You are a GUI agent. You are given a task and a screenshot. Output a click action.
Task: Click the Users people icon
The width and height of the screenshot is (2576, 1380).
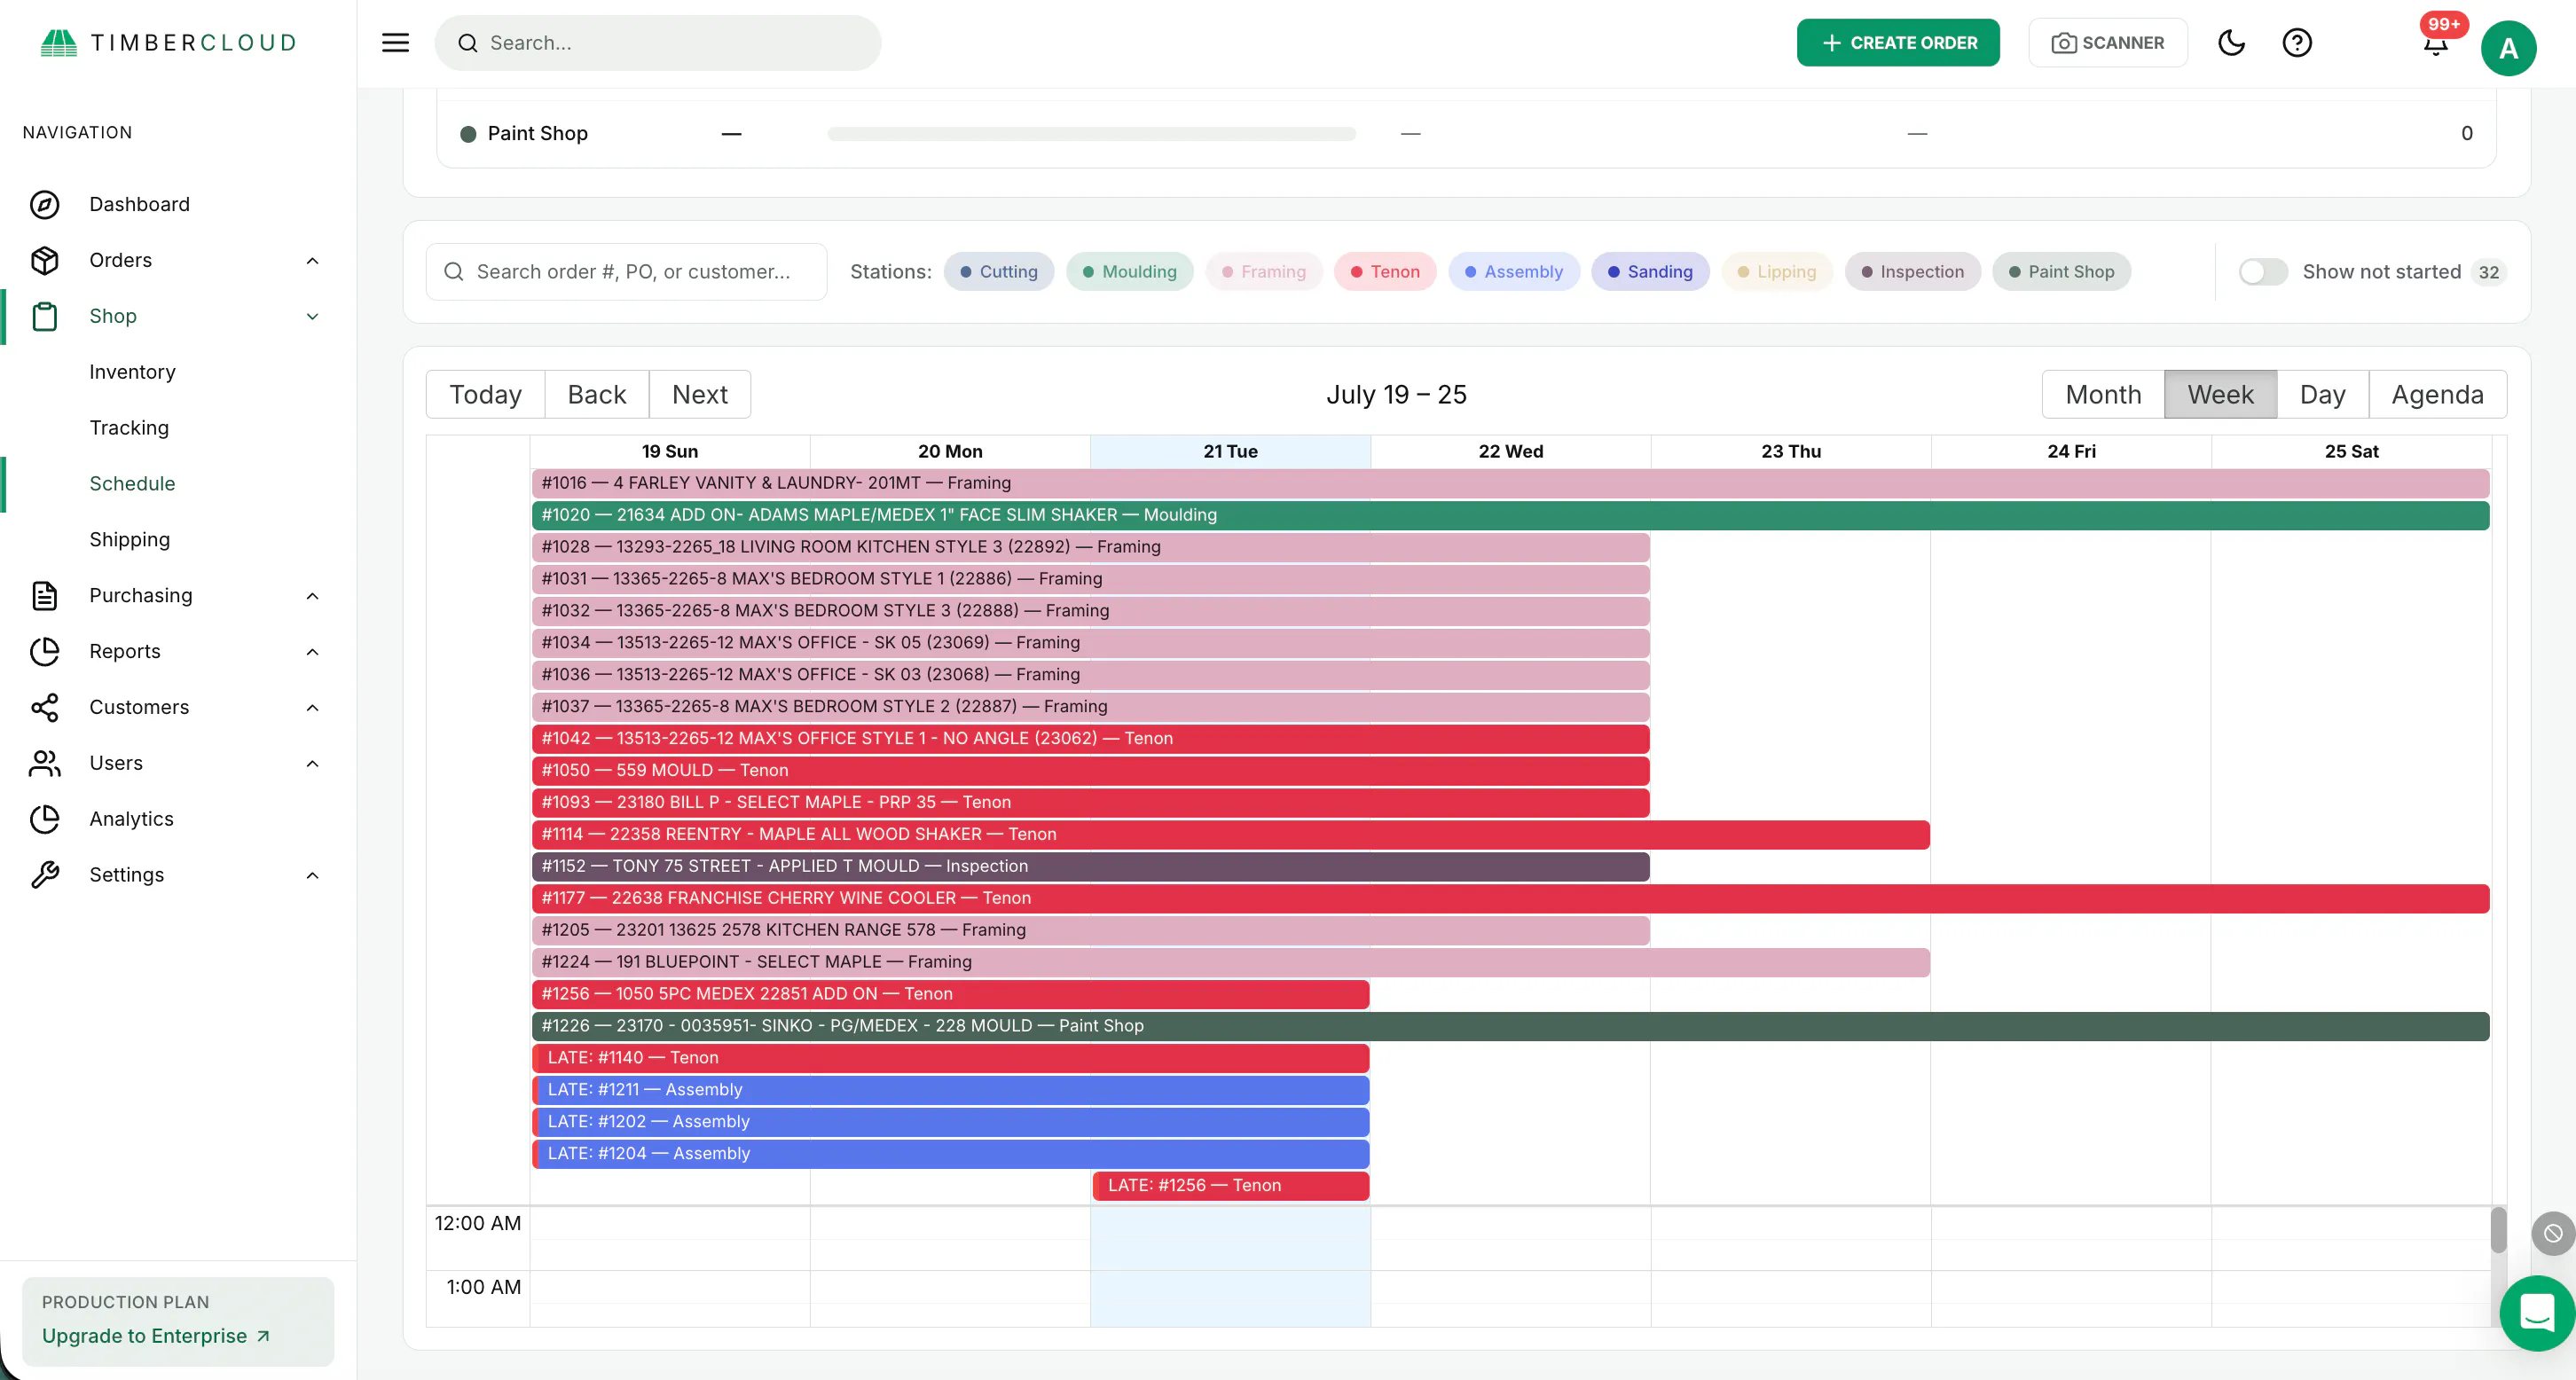(x=45, y=763)
